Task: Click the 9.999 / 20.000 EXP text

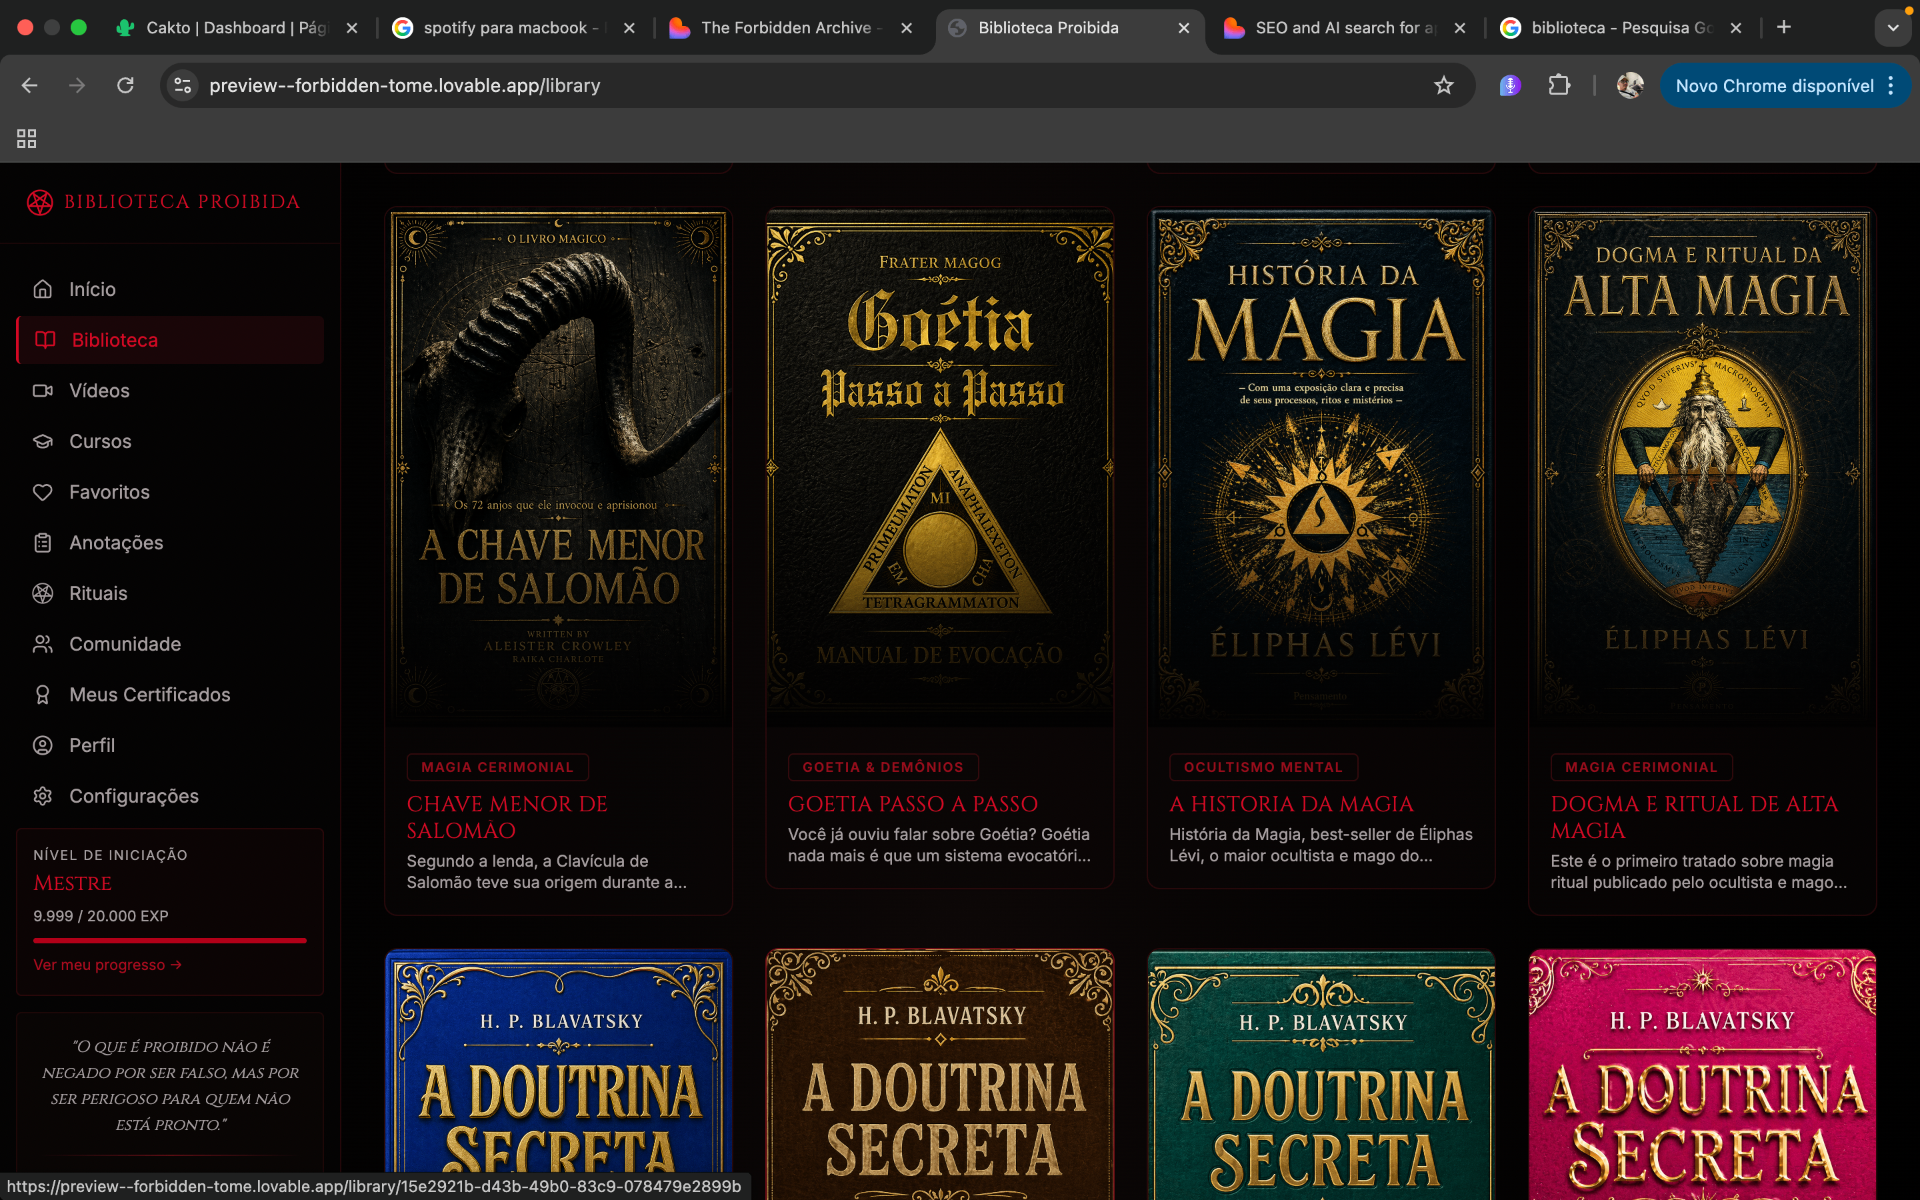Action: point(101,916)
